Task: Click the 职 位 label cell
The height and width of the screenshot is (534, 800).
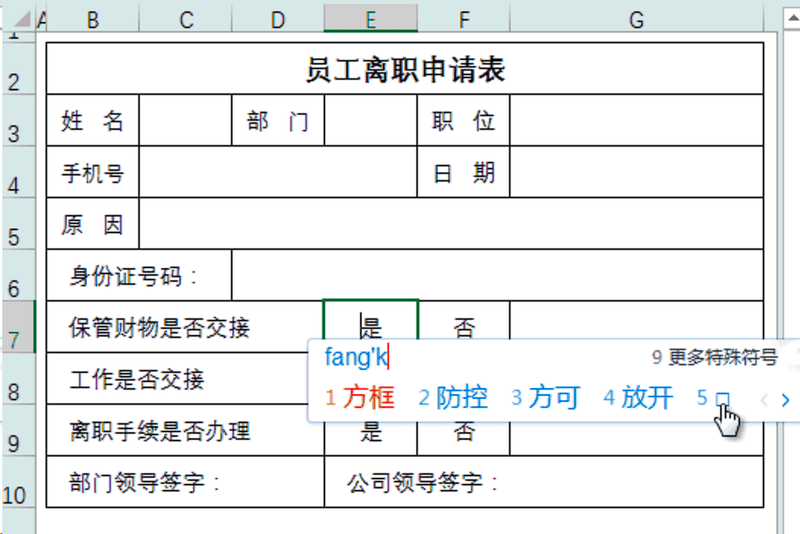Action: [463, 120]
